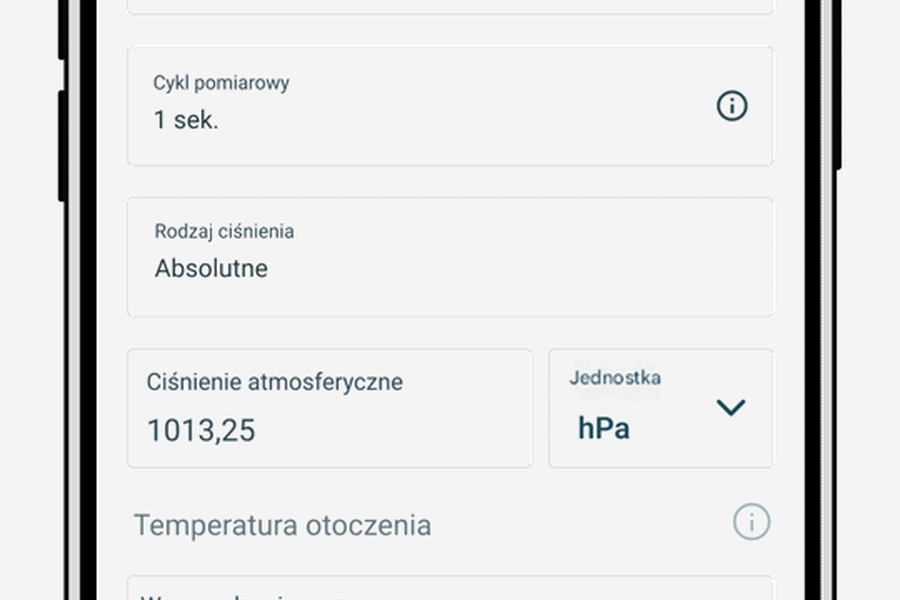Image resolution: width=900 pixels, height=600 pixels.
Task: Click the Jednostka label
Action: pos(616,378)
